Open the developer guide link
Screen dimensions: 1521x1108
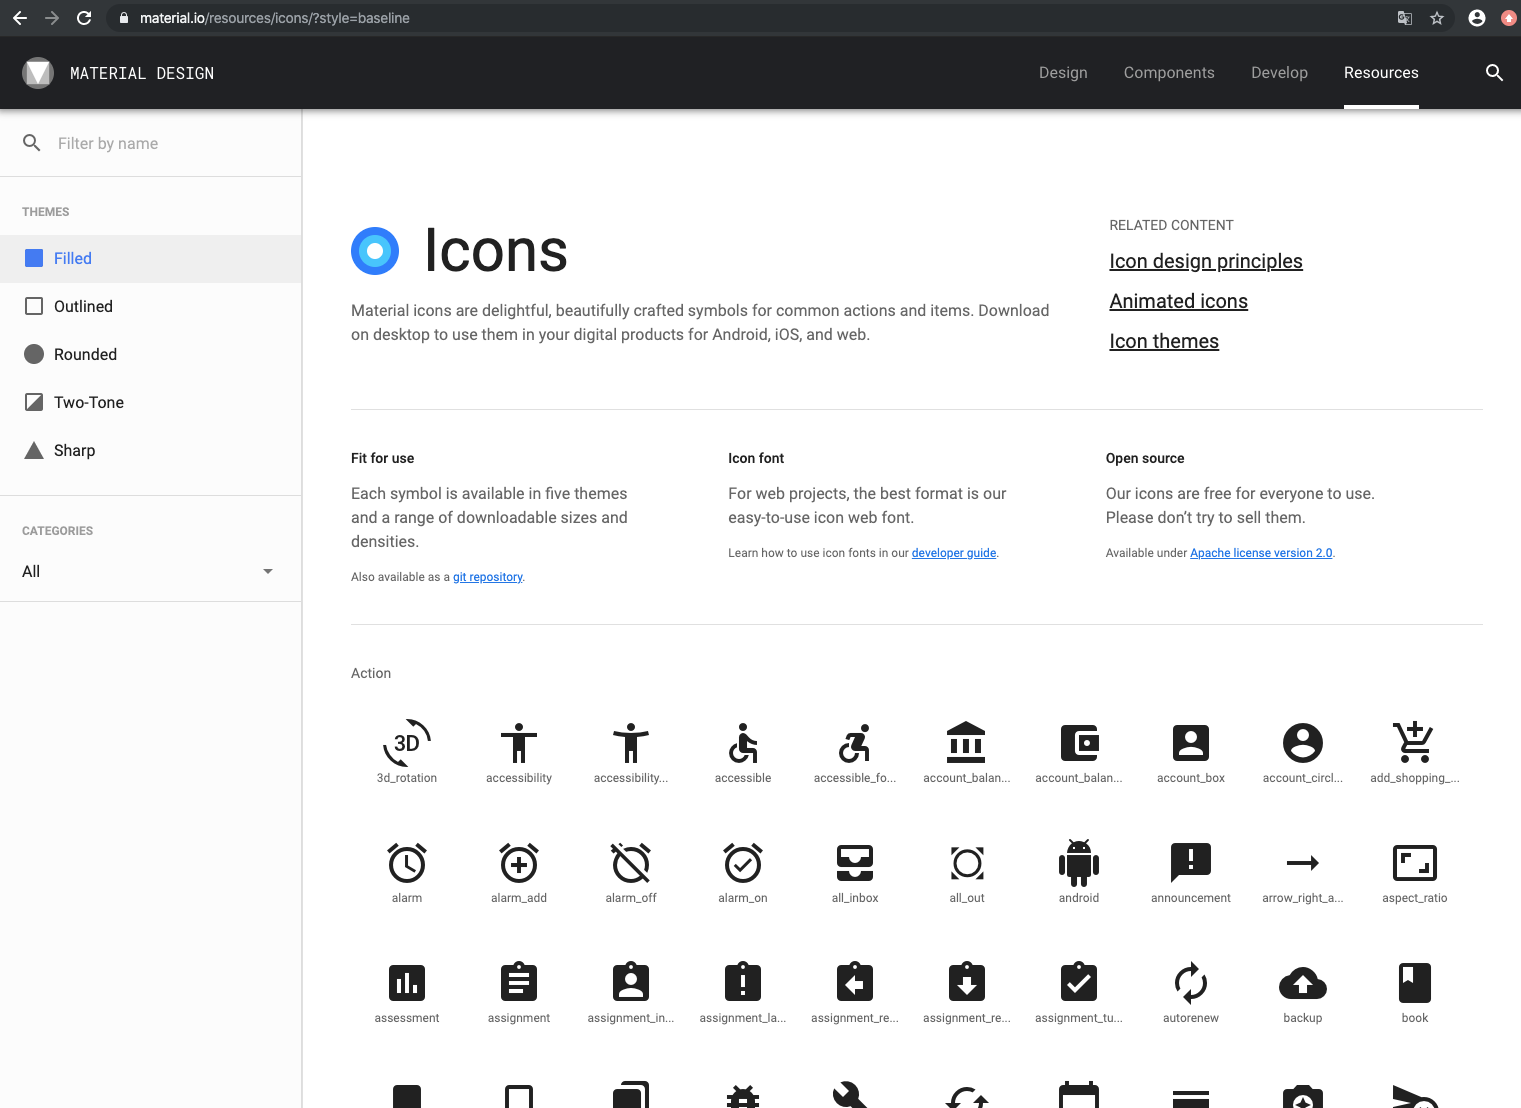point(954,553)
